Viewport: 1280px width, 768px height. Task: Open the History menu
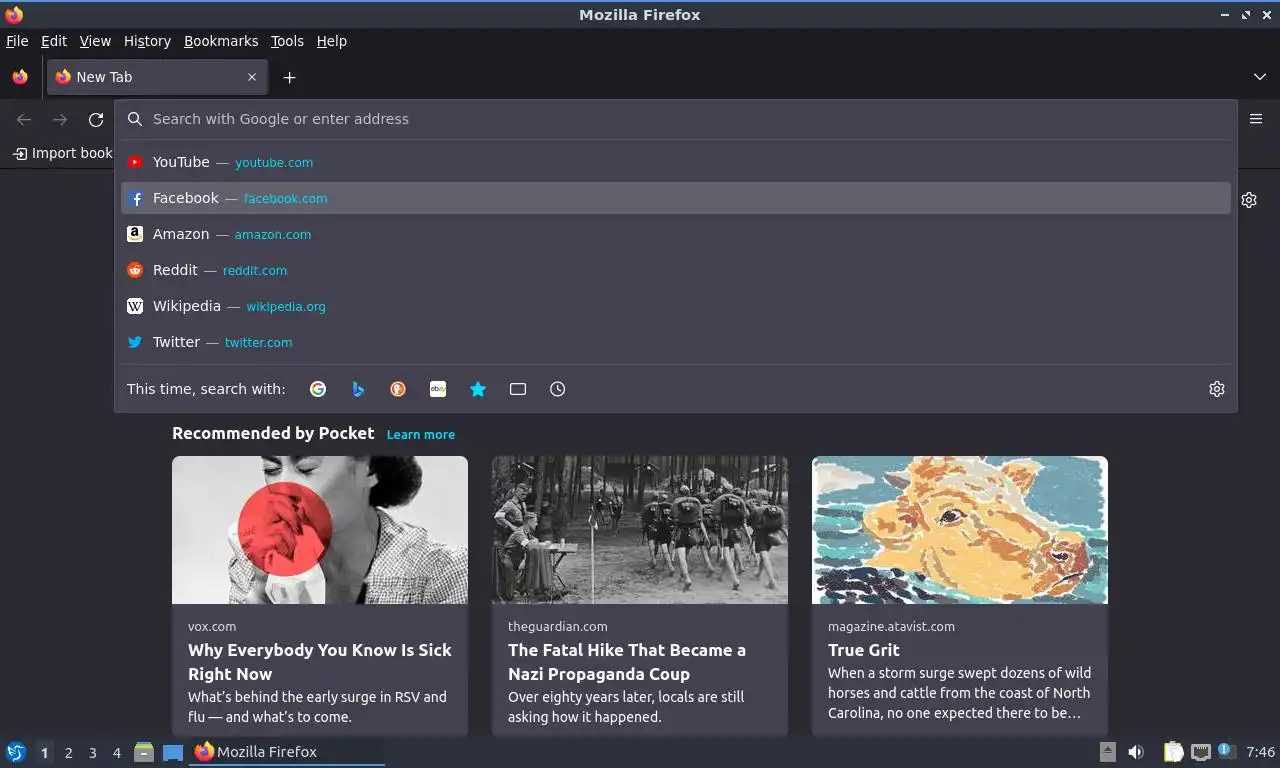(147, 41)
